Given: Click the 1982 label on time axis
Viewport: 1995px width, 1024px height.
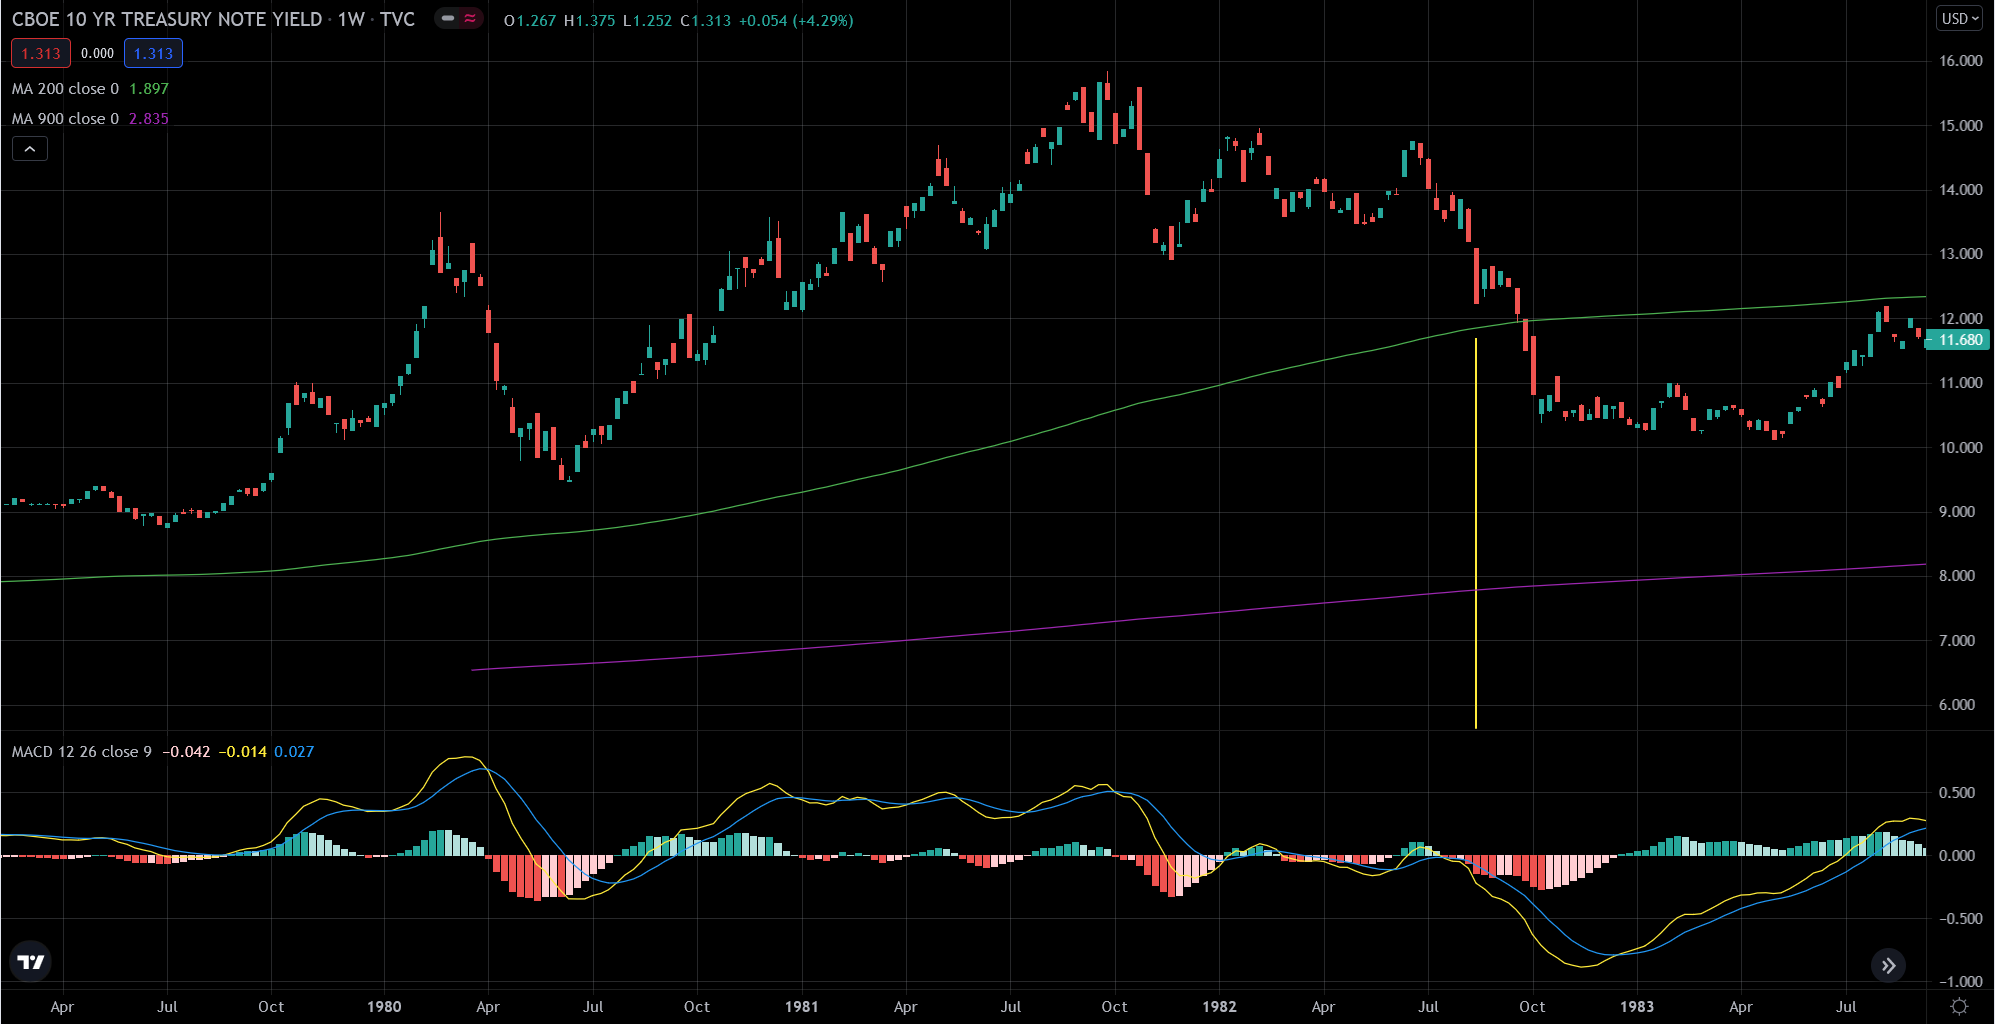Looking at the screenshot, I should [x=1219, y=1007].
